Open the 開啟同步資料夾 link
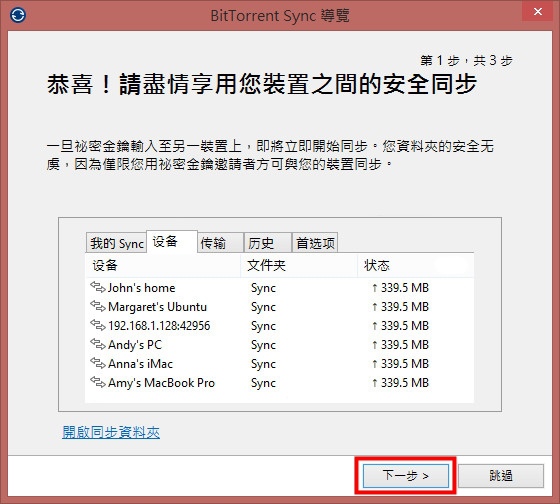This screenshot has width=560, height=504. click(111, 432)
